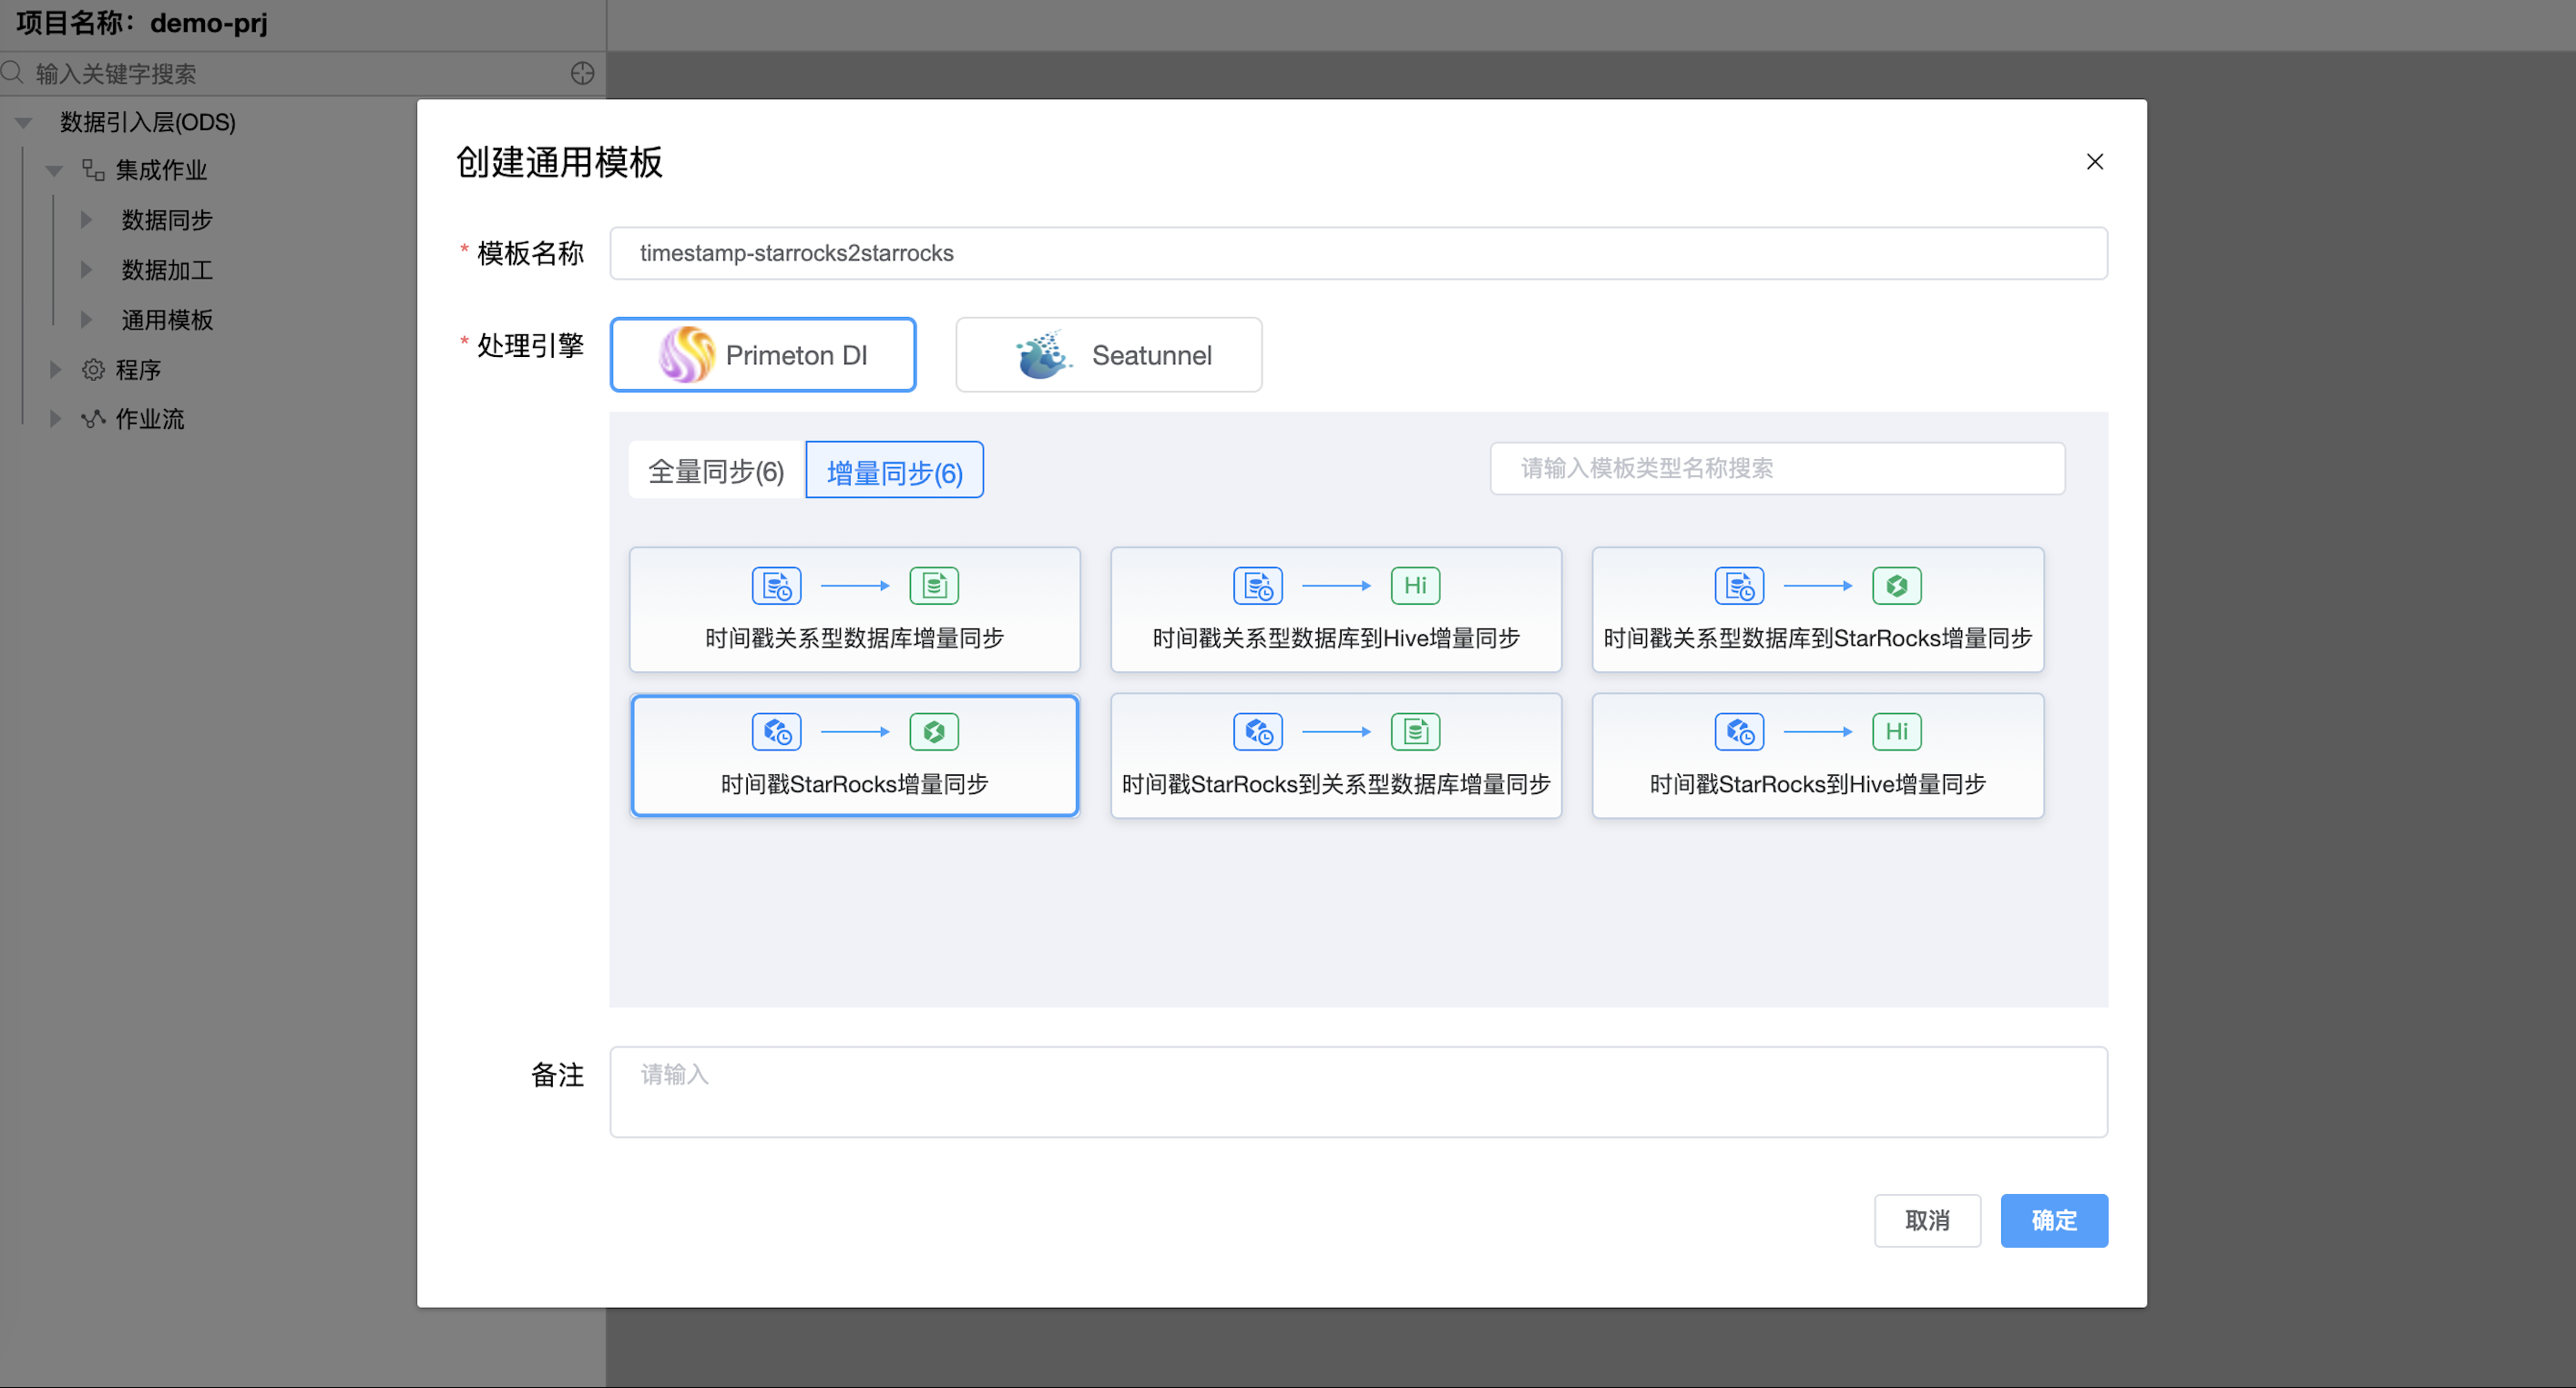This screenshot has width=2576, height=1388.
Task: Select Seatunnel as the processing engine
Action: pyautogui.click(x=1108, y=355)
